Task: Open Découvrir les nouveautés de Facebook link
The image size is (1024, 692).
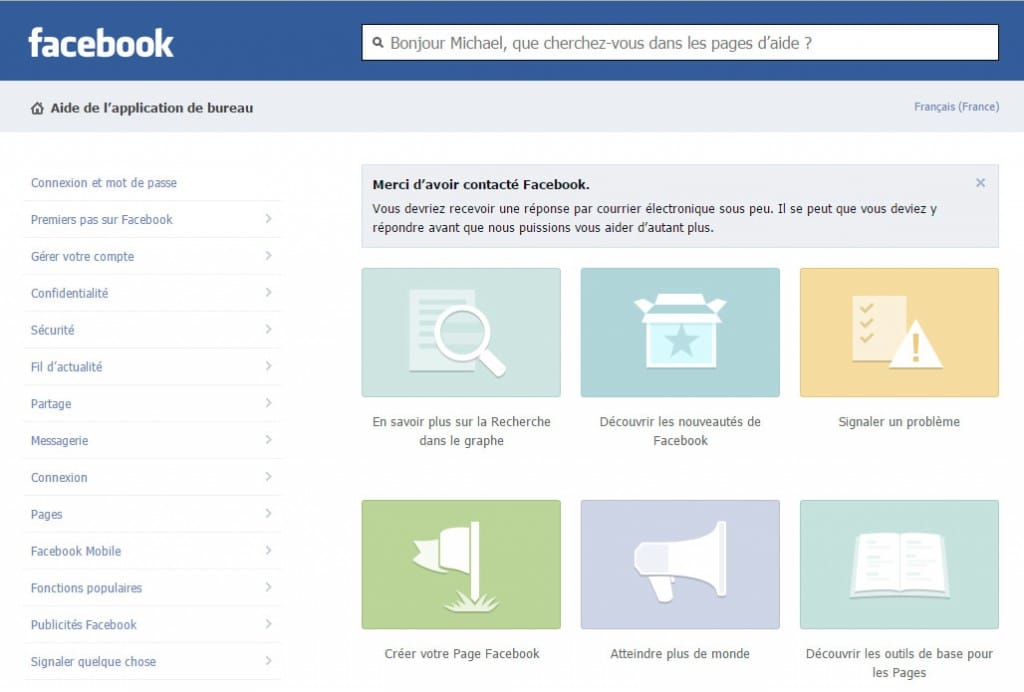Action: tap(680, 431)
